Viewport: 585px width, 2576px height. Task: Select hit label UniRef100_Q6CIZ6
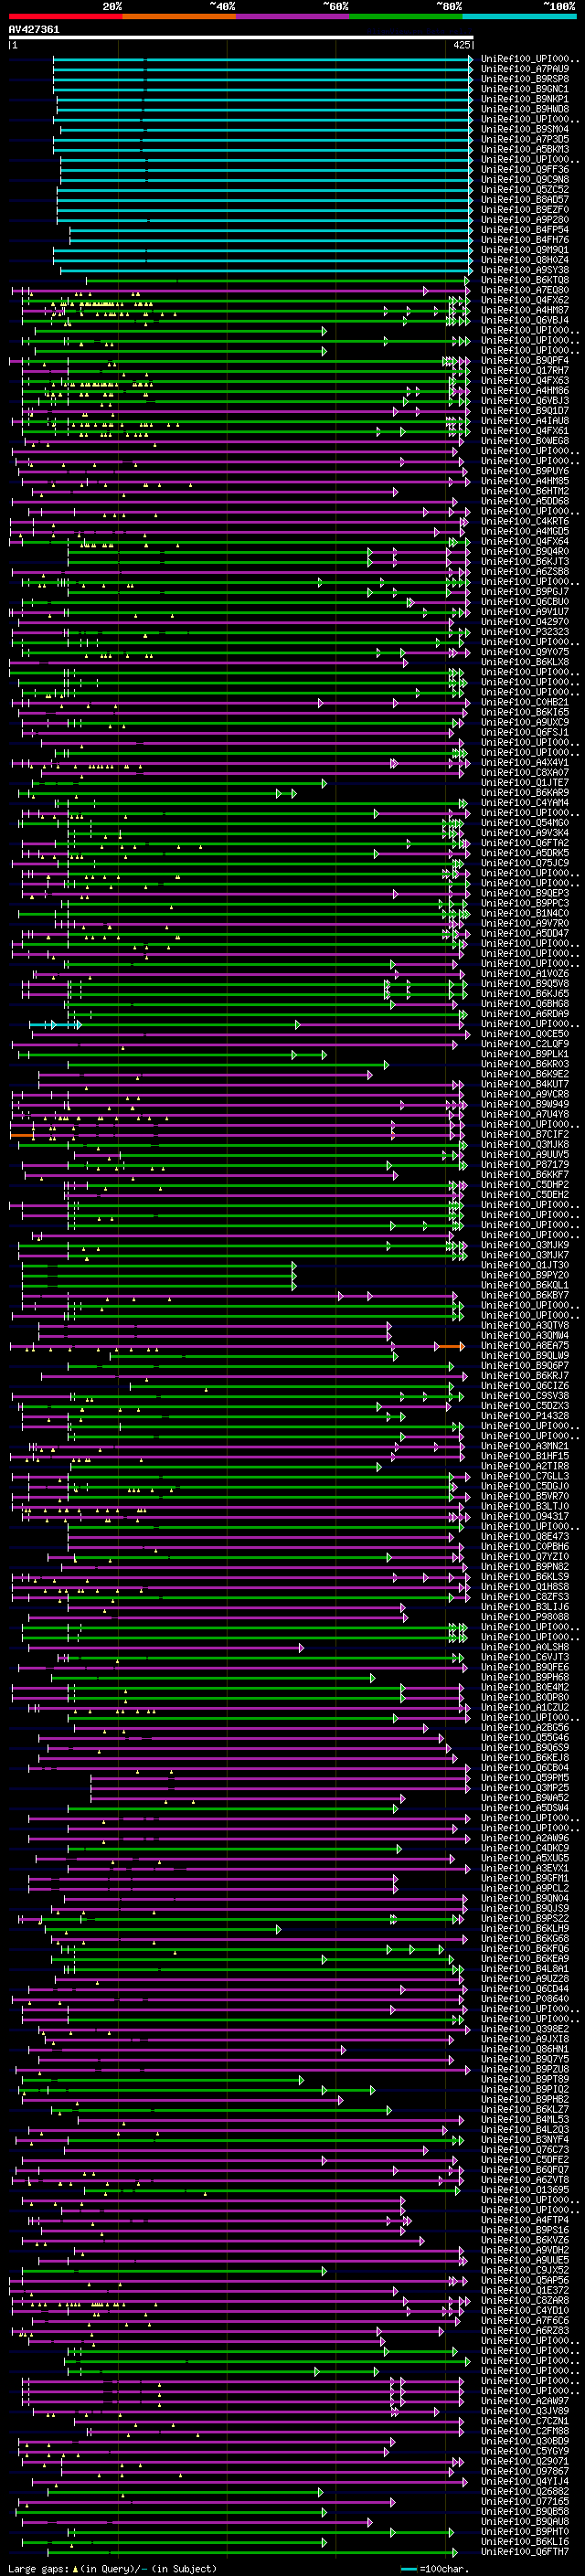[525, 1385]
